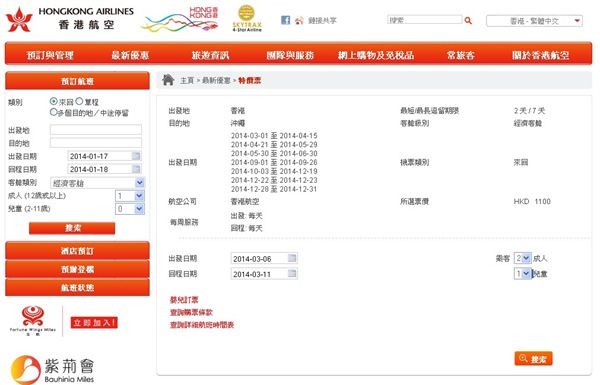Open the Hong Kong brand dragon logo

click(x=179, y=18)
